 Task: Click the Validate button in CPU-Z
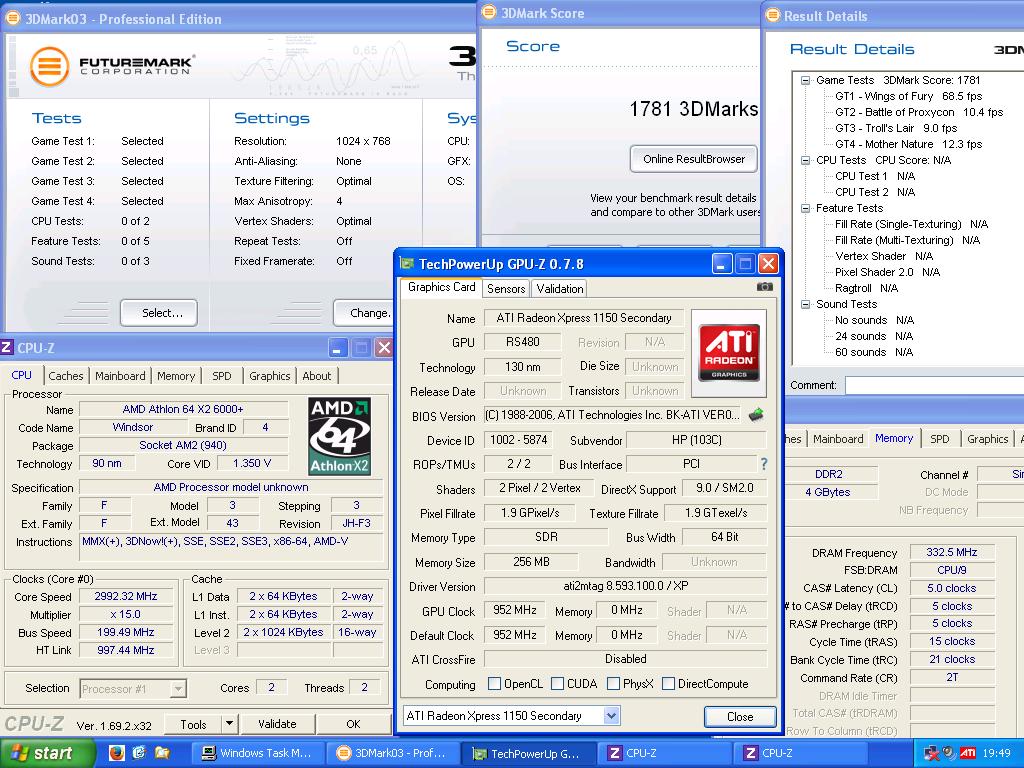pos(277,724)
